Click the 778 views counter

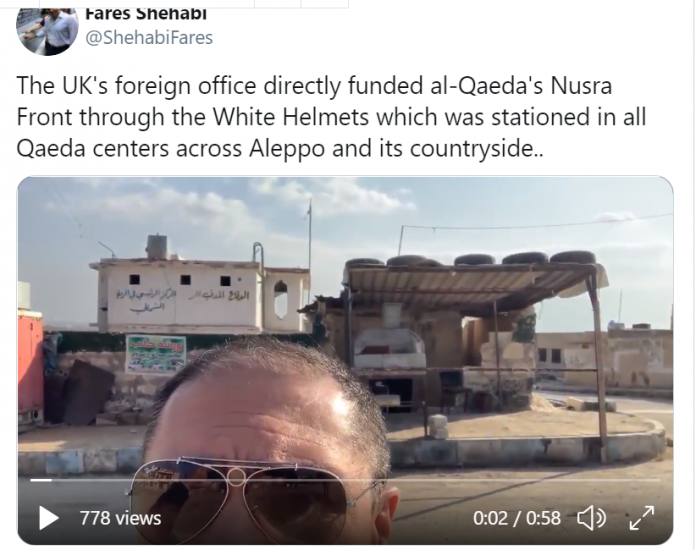(120, 518)
